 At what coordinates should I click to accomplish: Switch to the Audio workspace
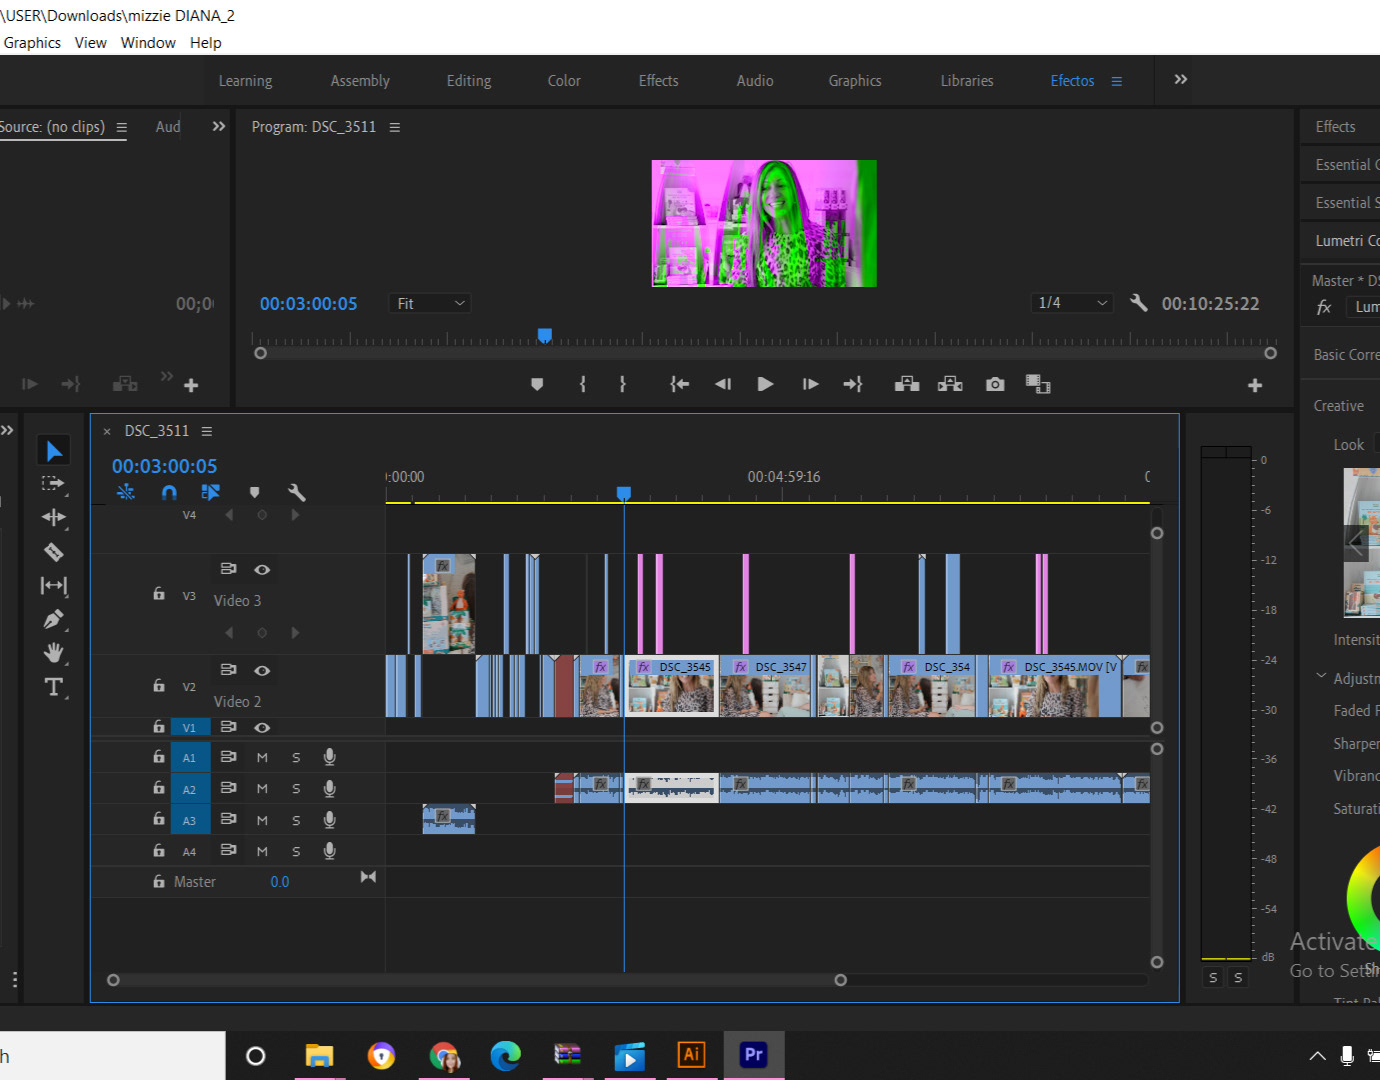[x=755, y=81]
